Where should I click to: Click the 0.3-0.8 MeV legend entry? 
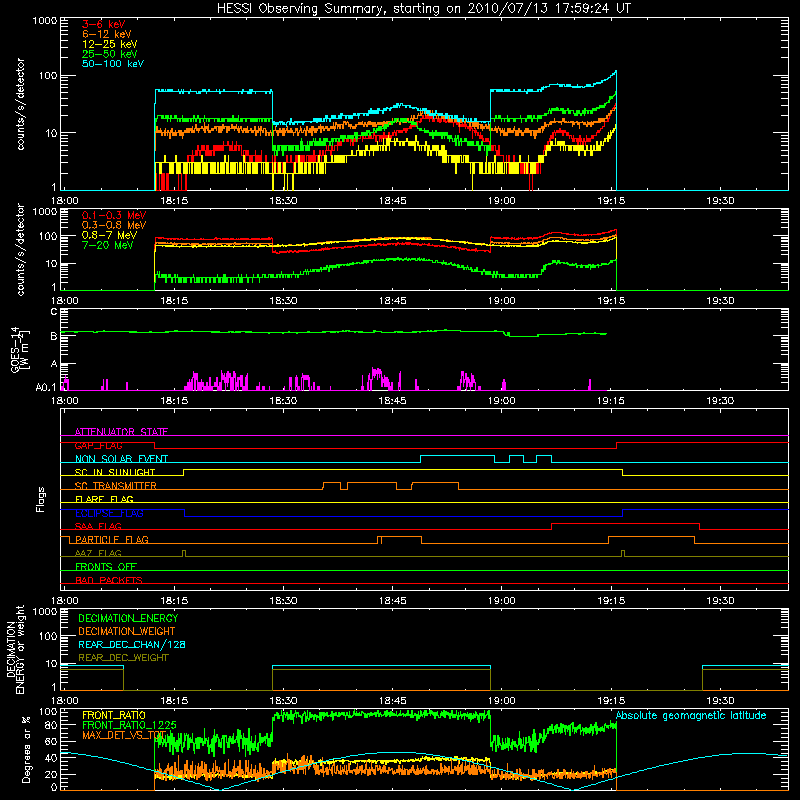point(114,225)
